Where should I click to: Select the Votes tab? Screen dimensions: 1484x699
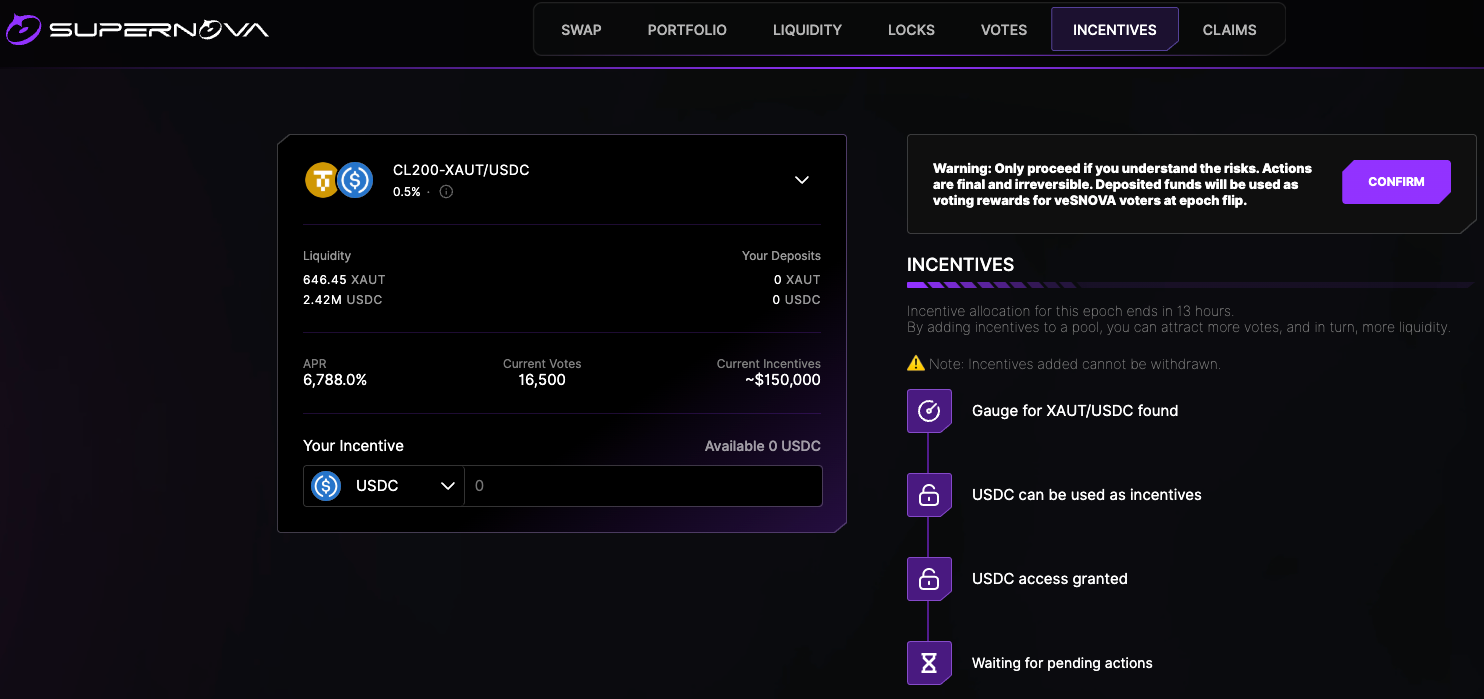coord(1004,30)
